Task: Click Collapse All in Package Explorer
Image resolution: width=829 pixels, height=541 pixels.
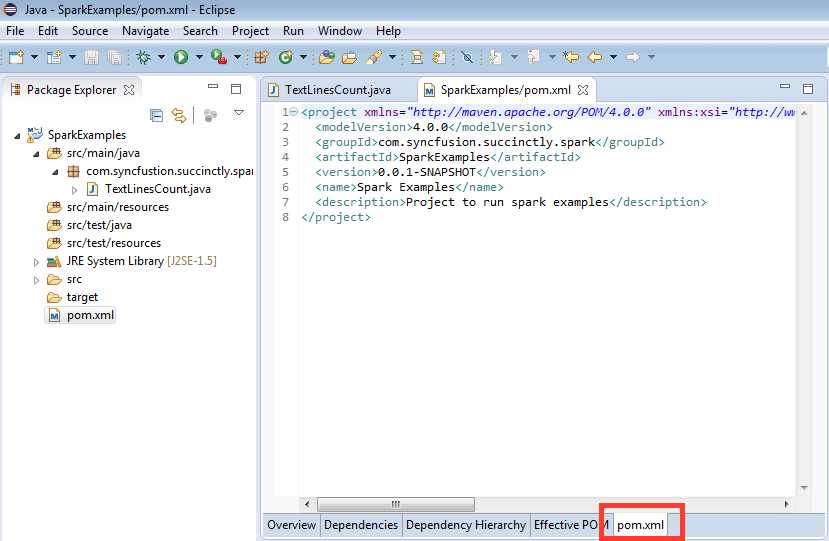Action: [x=156, y=115]
